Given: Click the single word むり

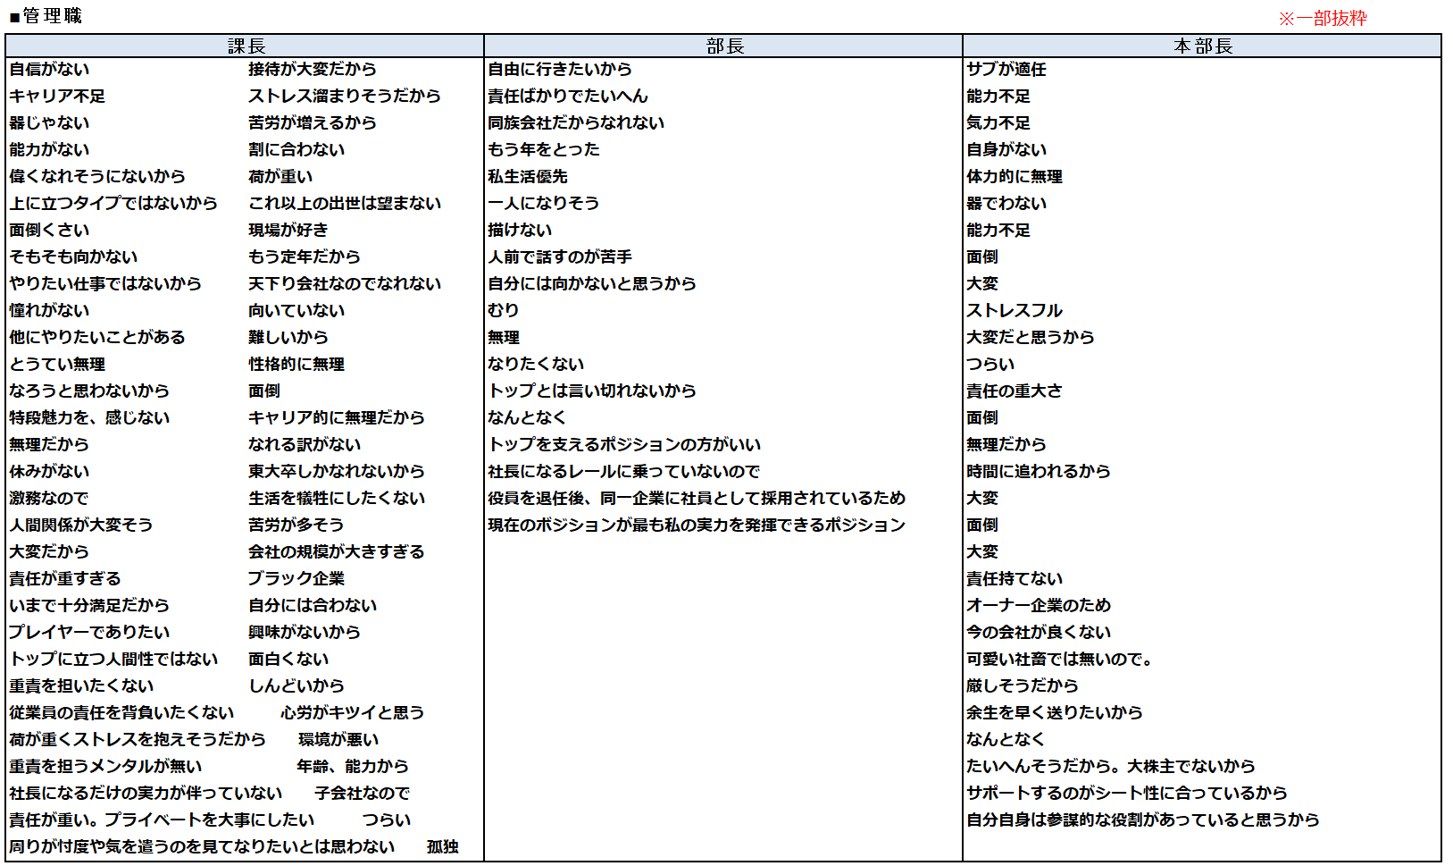Looking at the screenshot, I should pyautogui.click(x=504, y=310).
